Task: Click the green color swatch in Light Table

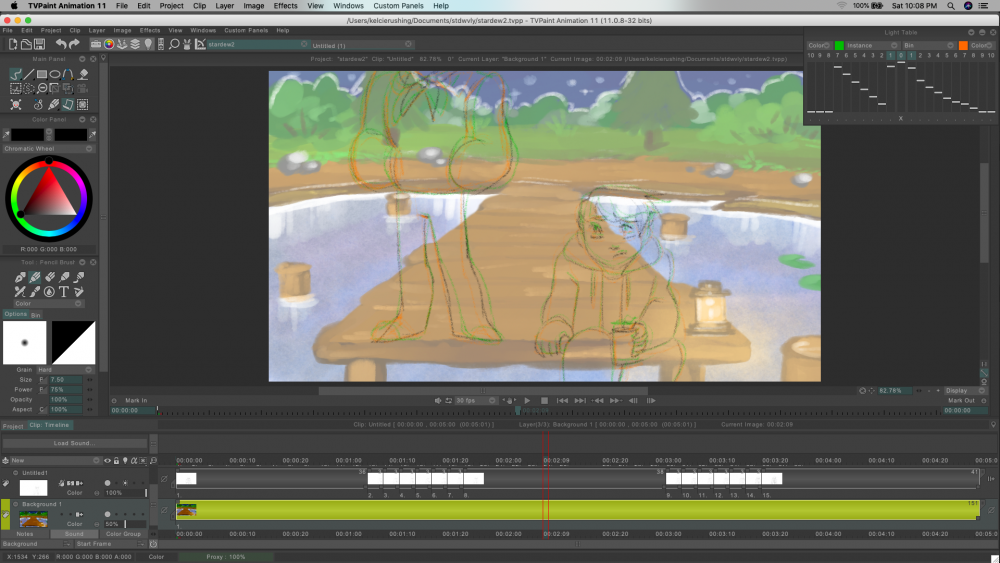Action: pos(839,45)
